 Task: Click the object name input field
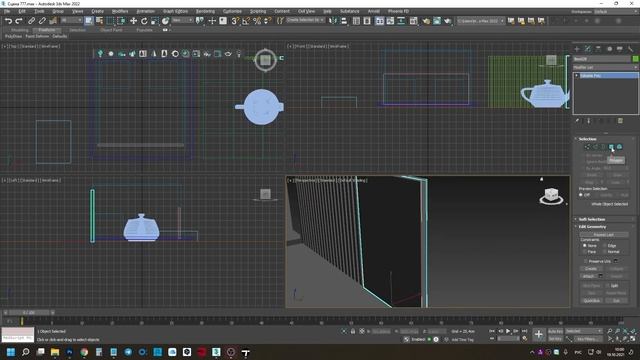(602, 59)
